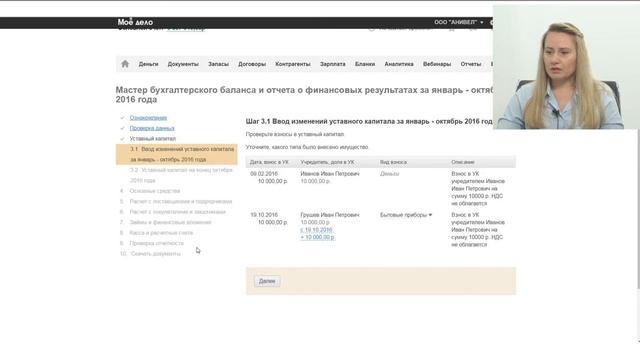Open the Запасы menu
640x360 pixels.
(218, 64)
